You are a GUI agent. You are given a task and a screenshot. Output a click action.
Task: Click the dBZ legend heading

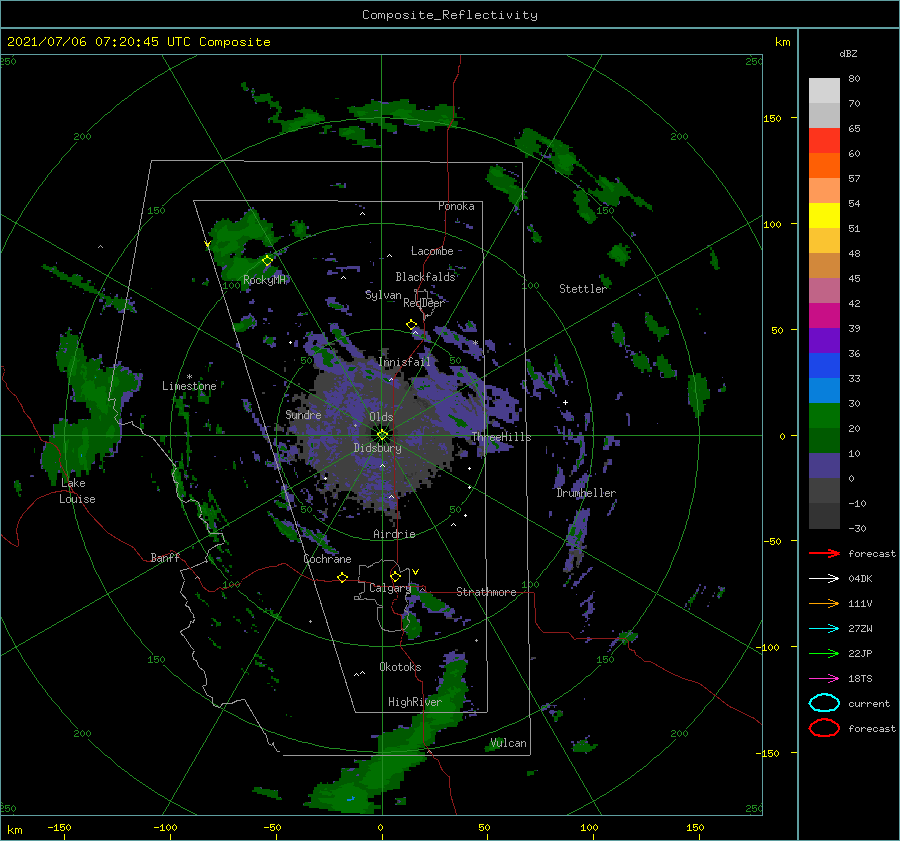click(x=848, y=53)
